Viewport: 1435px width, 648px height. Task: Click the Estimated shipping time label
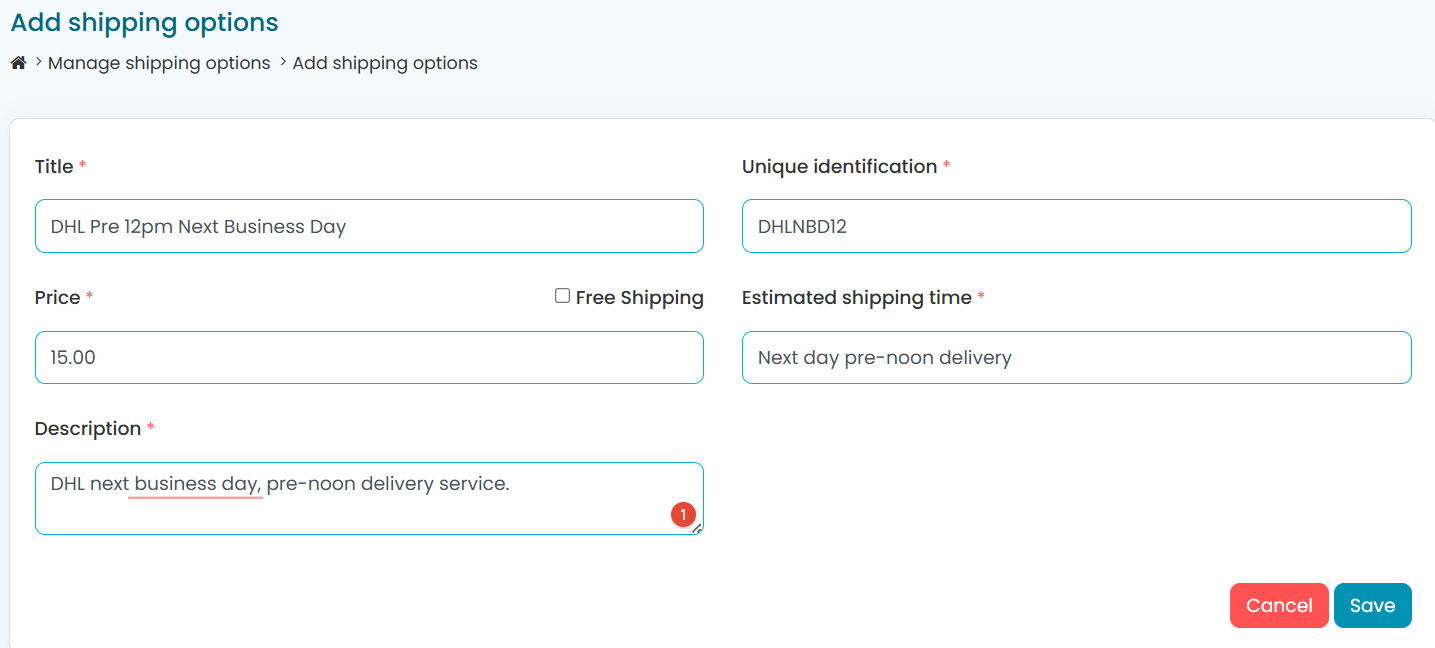tap(856, 298)
